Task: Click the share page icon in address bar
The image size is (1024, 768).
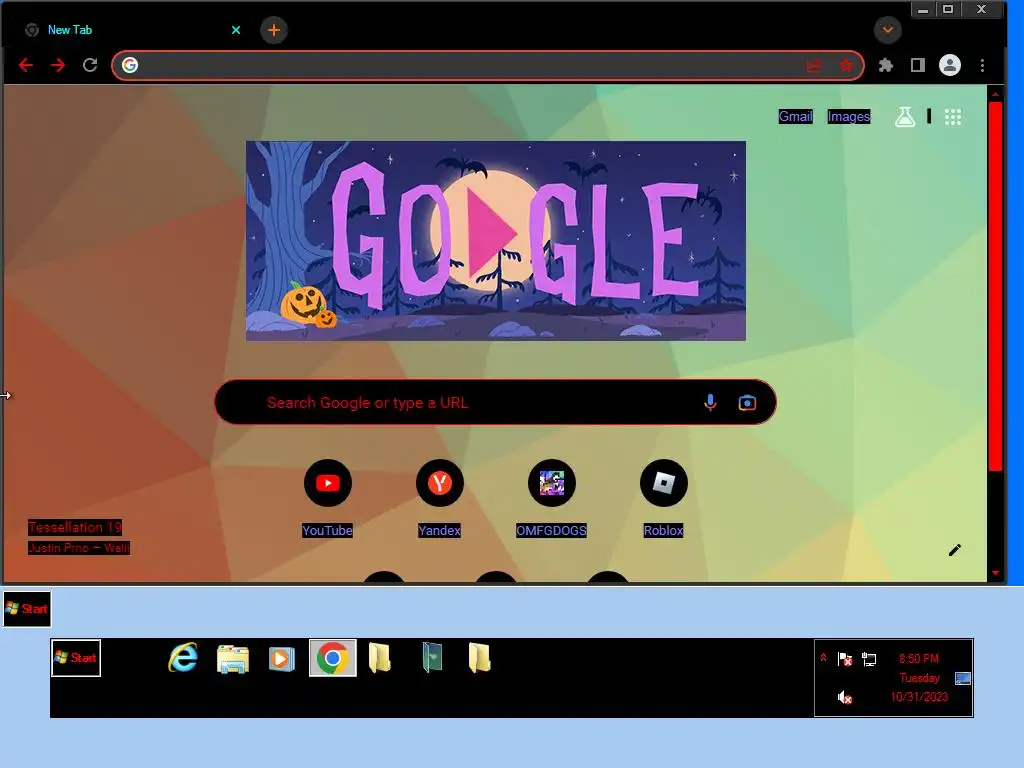Action: pyautogui.click(x=814, y=65)
